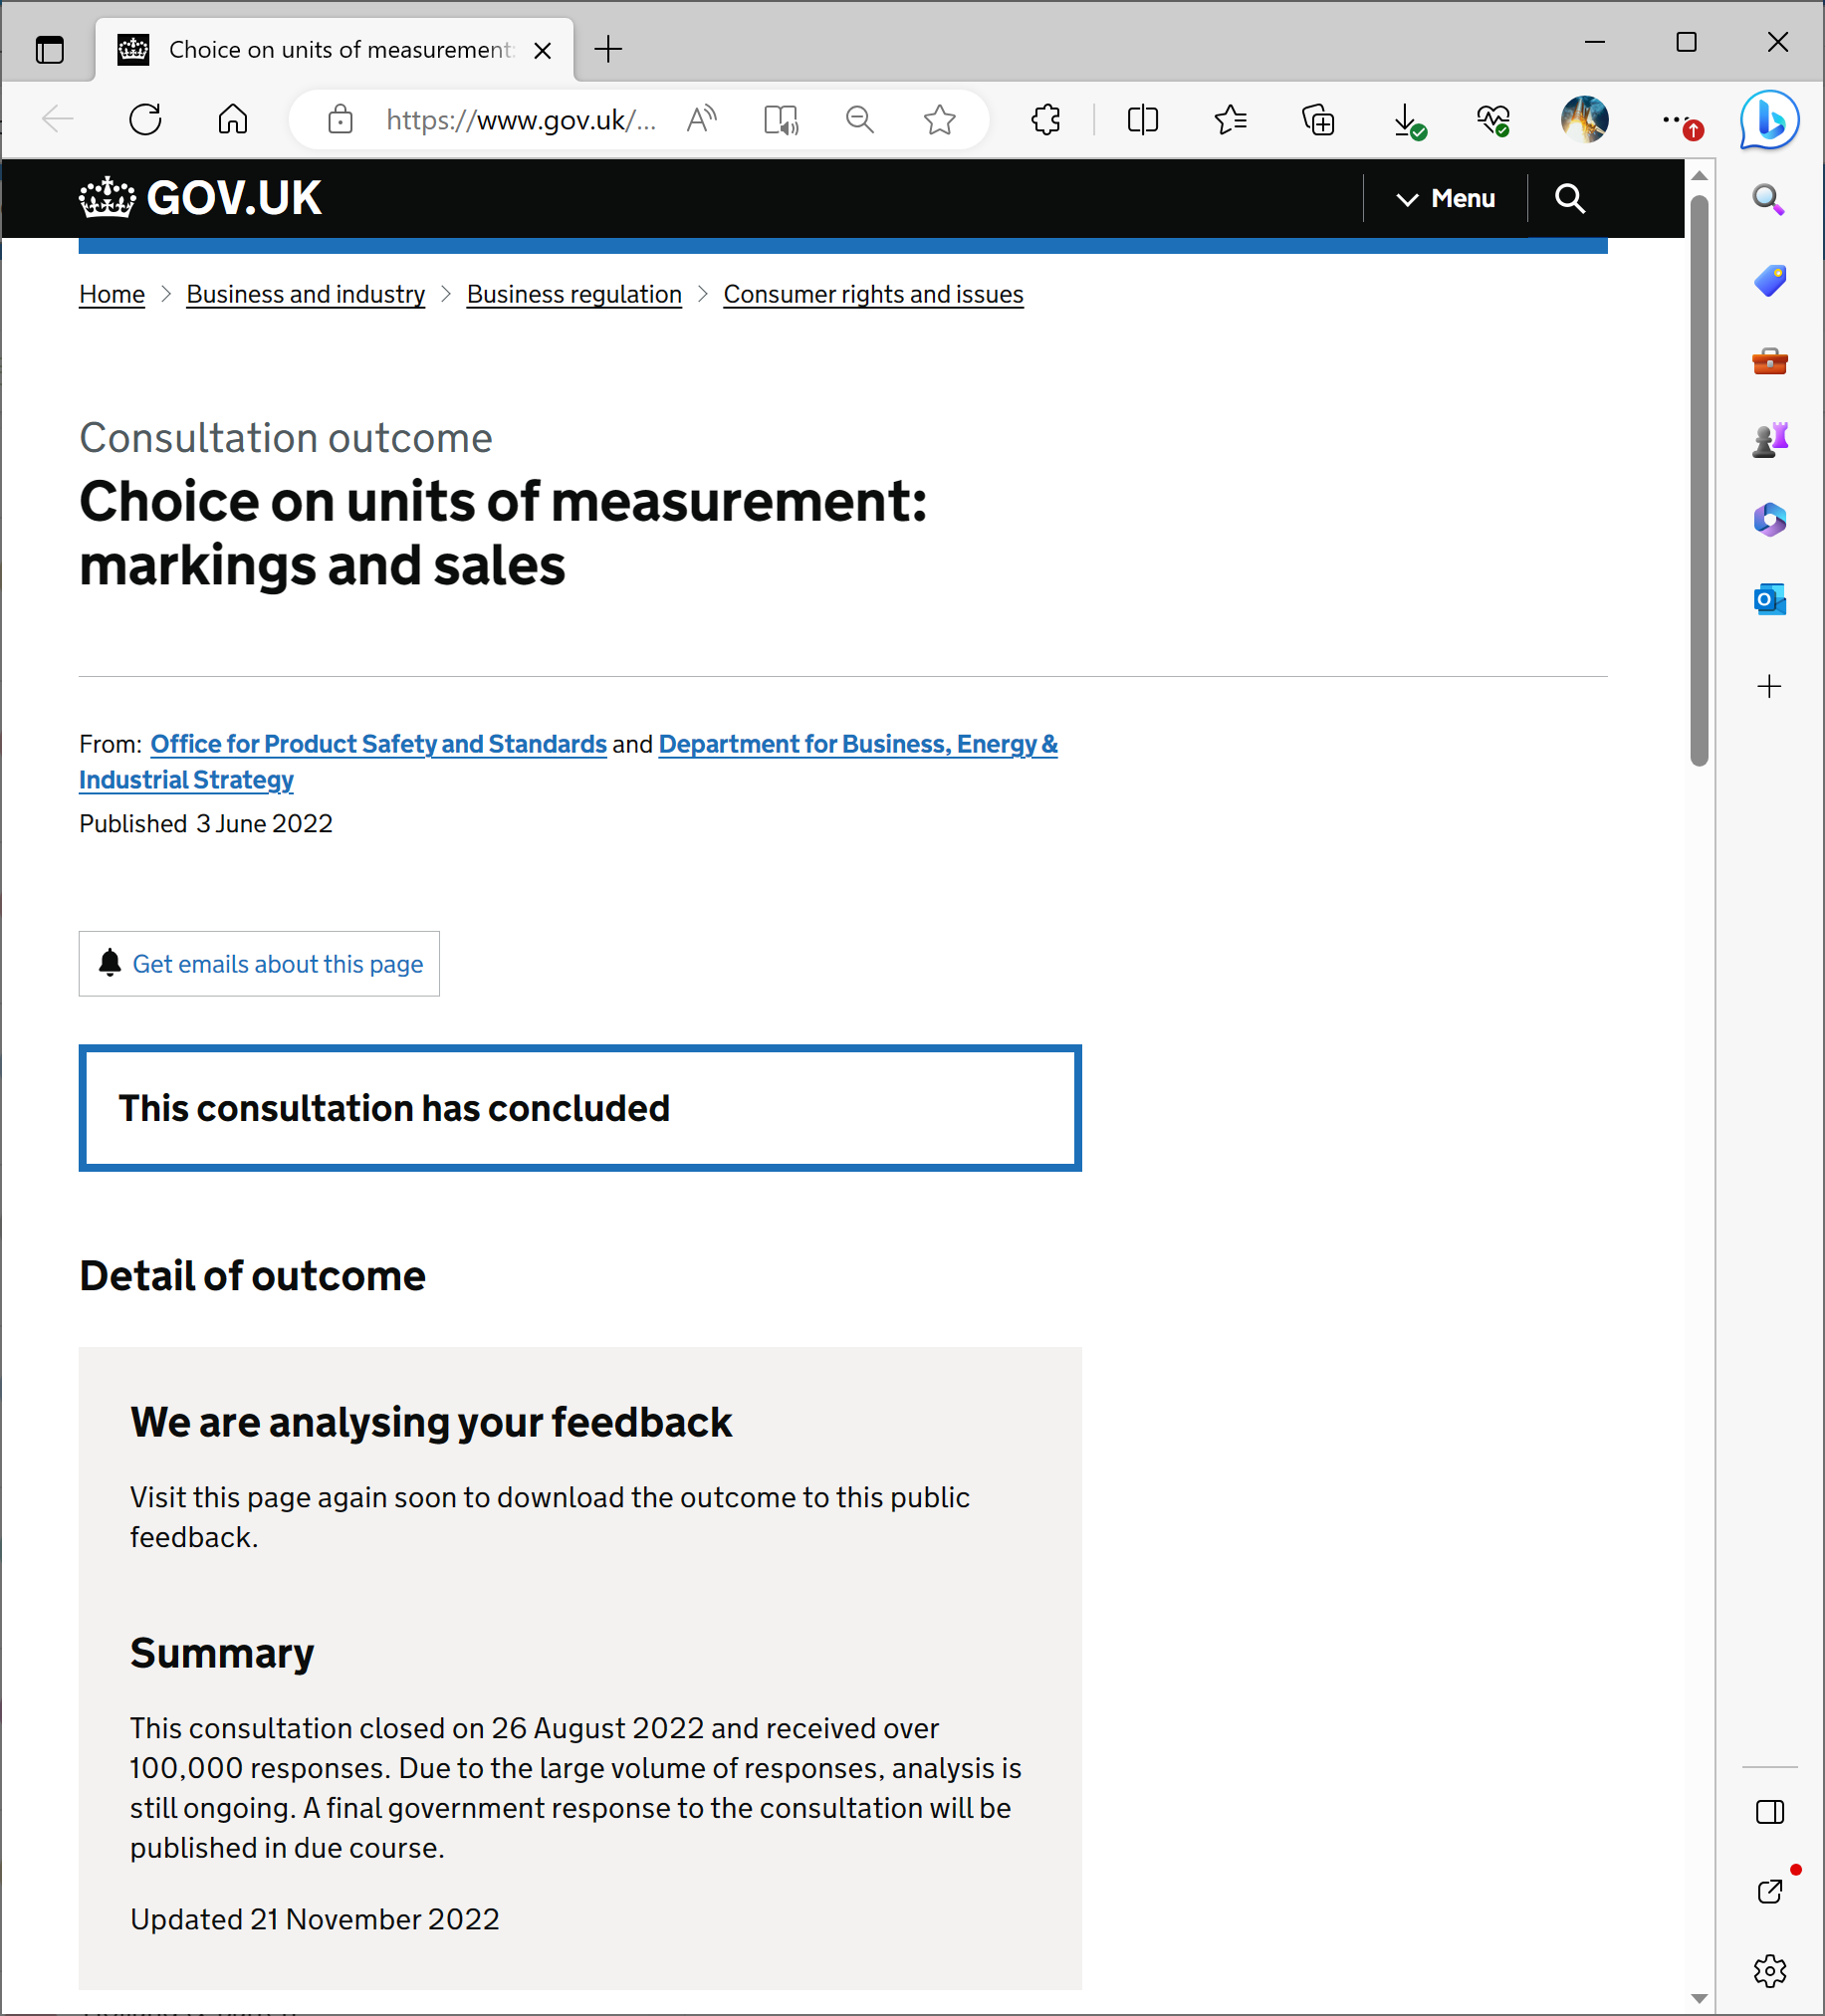Toggle split screen view

click(x=1142, y=120)
